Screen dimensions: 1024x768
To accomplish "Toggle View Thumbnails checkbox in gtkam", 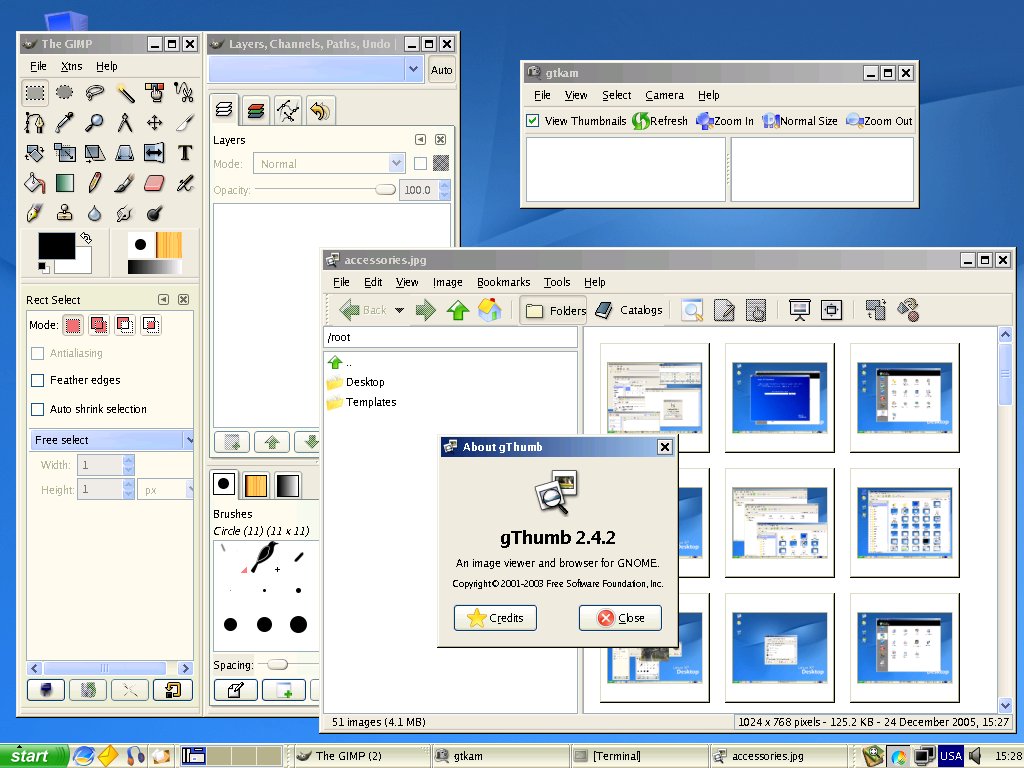I will pyautogui.click(x=533, y=121).
